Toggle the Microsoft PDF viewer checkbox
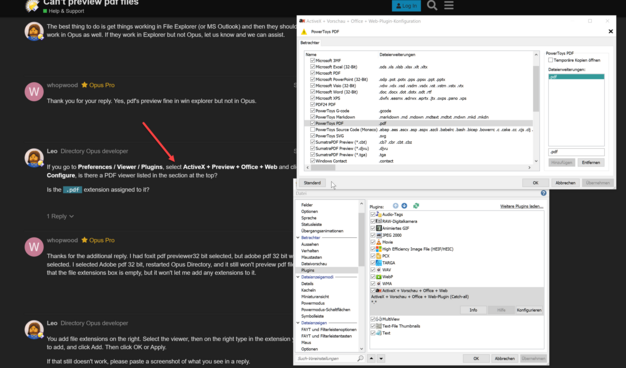The width and height of the screenshot is (626, 368). (313, 73)
